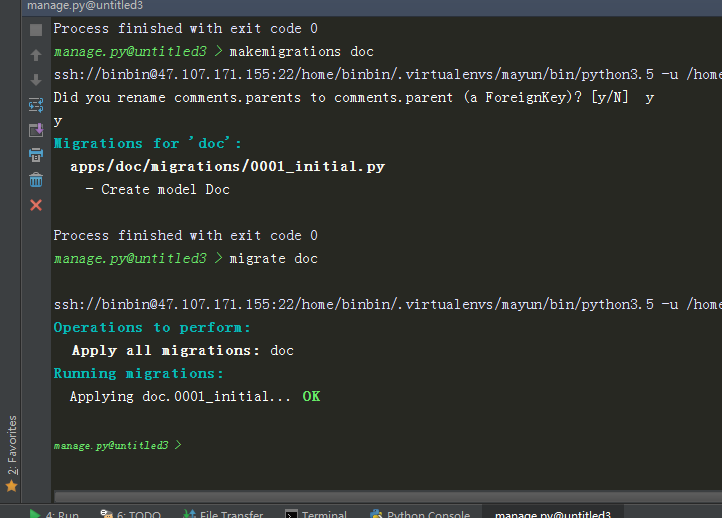Screen dimensions: 722x518
Task: Click the Favorites star icon
Action: (12, 486)
